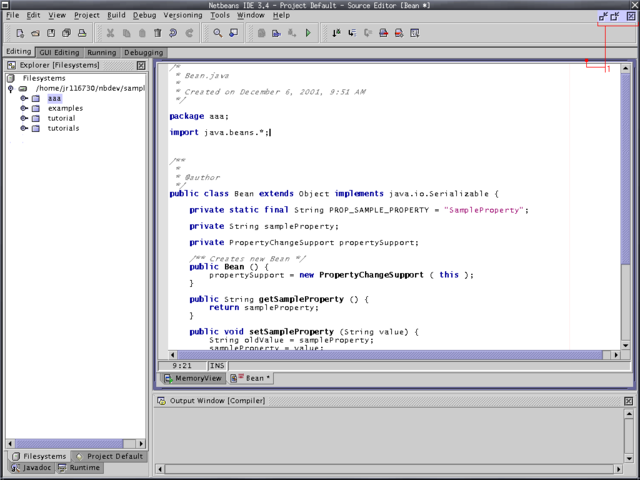Open the Tools menu
Viewport: 640px width, 480px height.
point(220,16)
